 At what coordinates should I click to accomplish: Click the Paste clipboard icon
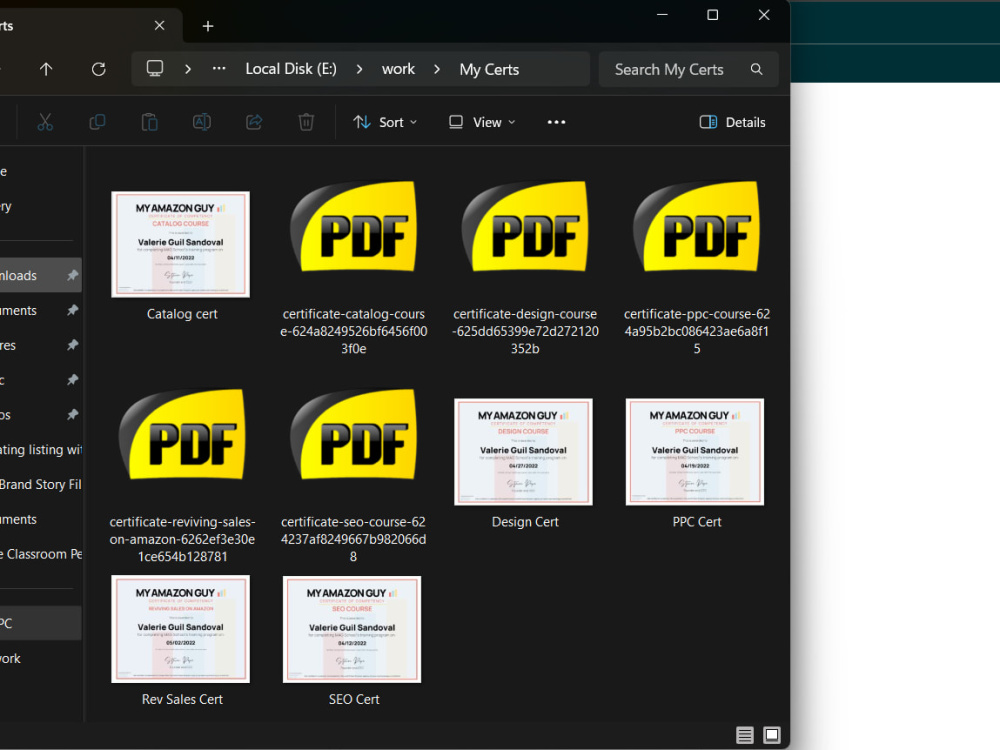tap(149, 122)
